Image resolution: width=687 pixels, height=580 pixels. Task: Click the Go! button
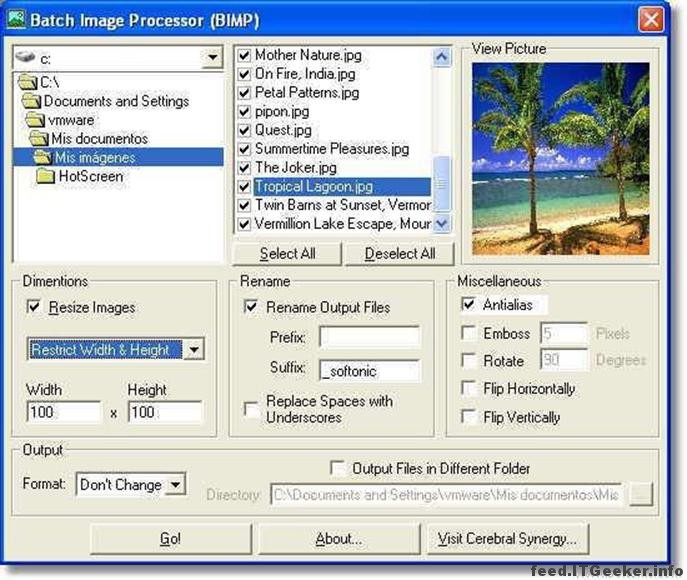[x=171, y=538]
